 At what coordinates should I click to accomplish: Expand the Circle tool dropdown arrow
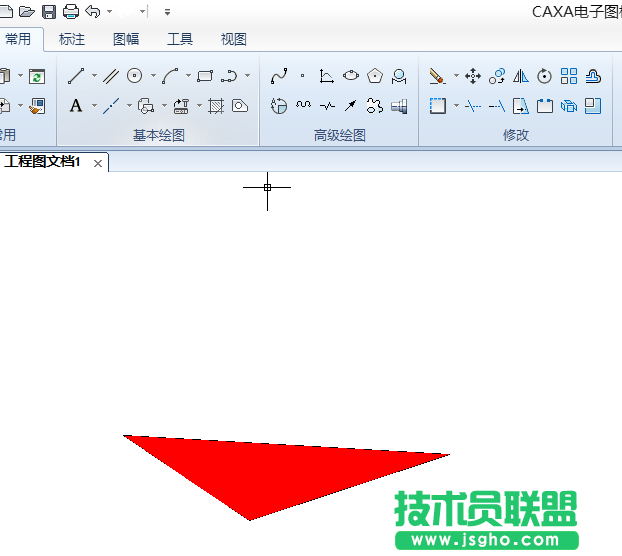point(153,75)
